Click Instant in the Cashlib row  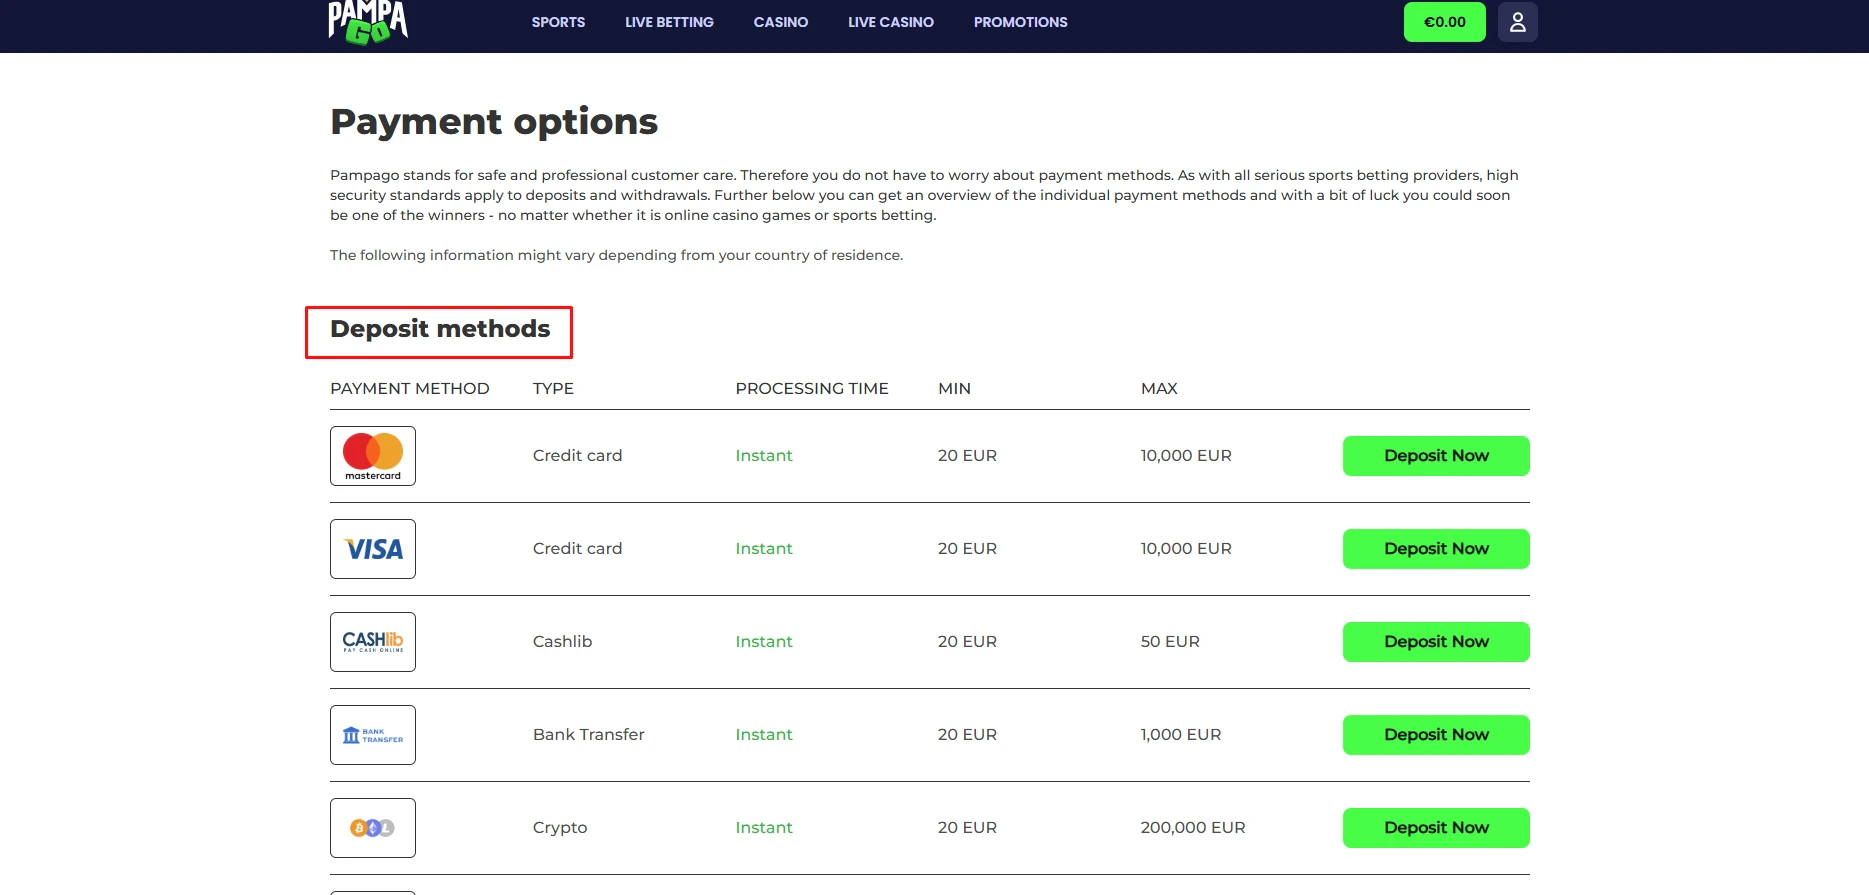click(764, 642)
